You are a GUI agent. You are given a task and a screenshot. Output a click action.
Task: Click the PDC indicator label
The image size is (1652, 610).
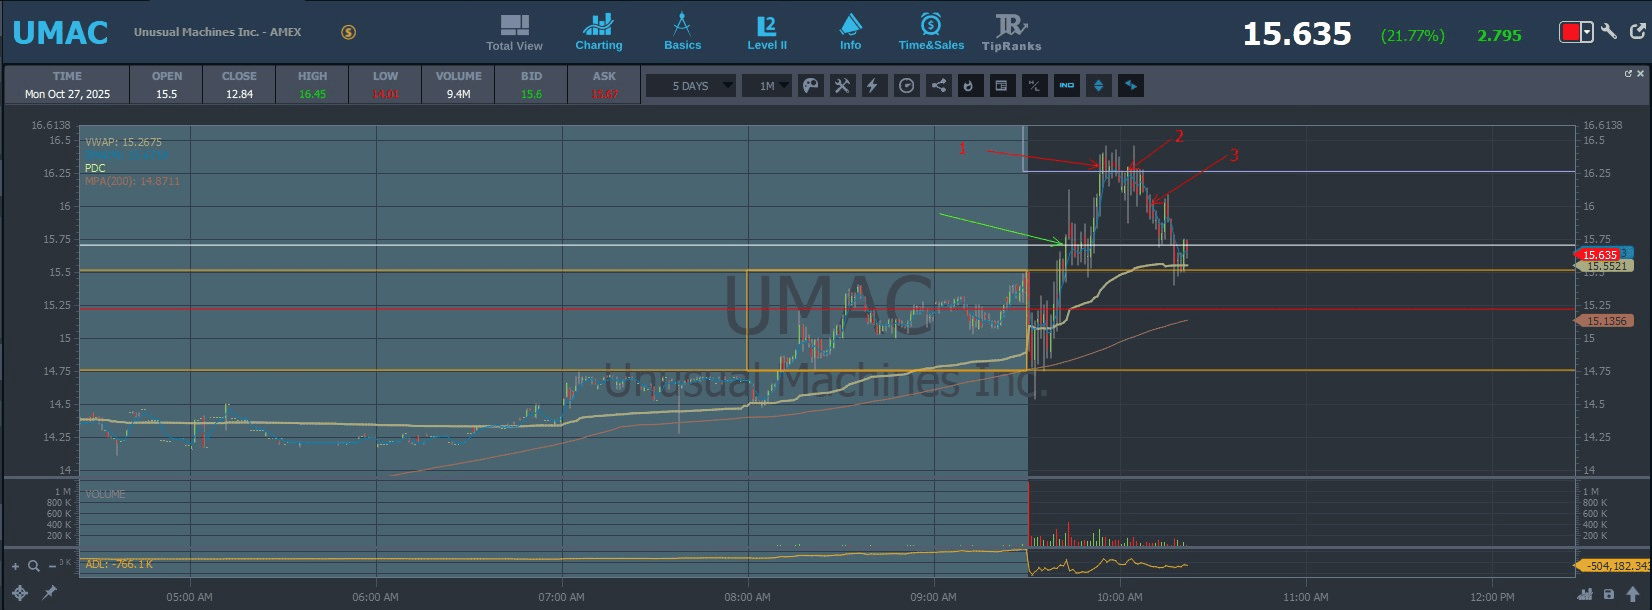click(95, 168)
